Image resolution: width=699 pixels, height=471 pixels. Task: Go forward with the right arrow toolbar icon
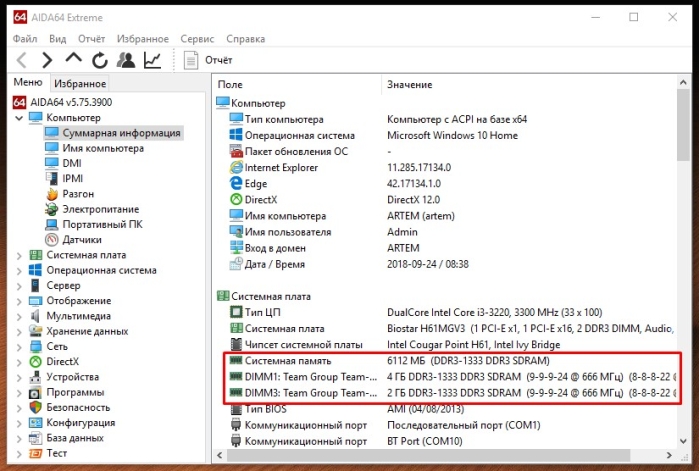[x=47, y=60]
